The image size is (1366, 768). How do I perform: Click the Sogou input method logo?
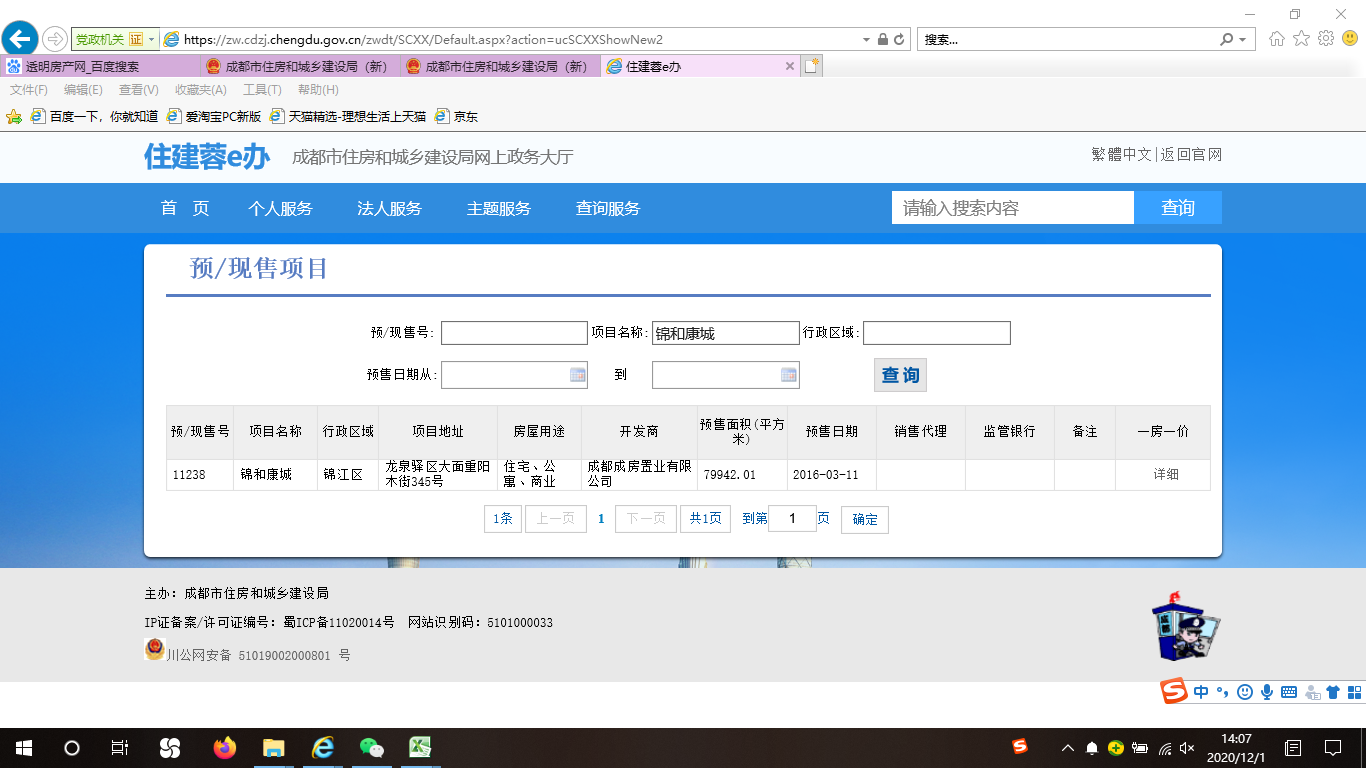pyautogui.click(x=1173, y=691)
